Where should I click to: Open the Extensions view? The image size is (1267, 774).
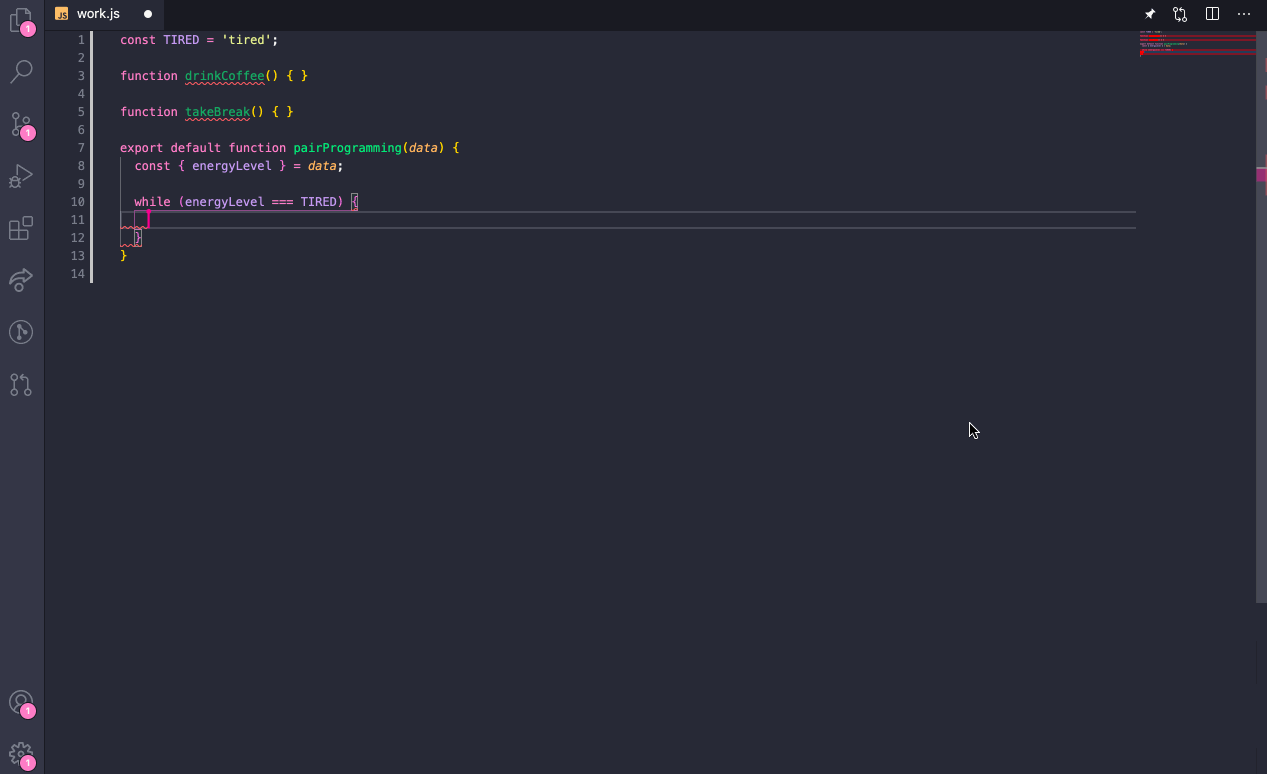point(21,228)
